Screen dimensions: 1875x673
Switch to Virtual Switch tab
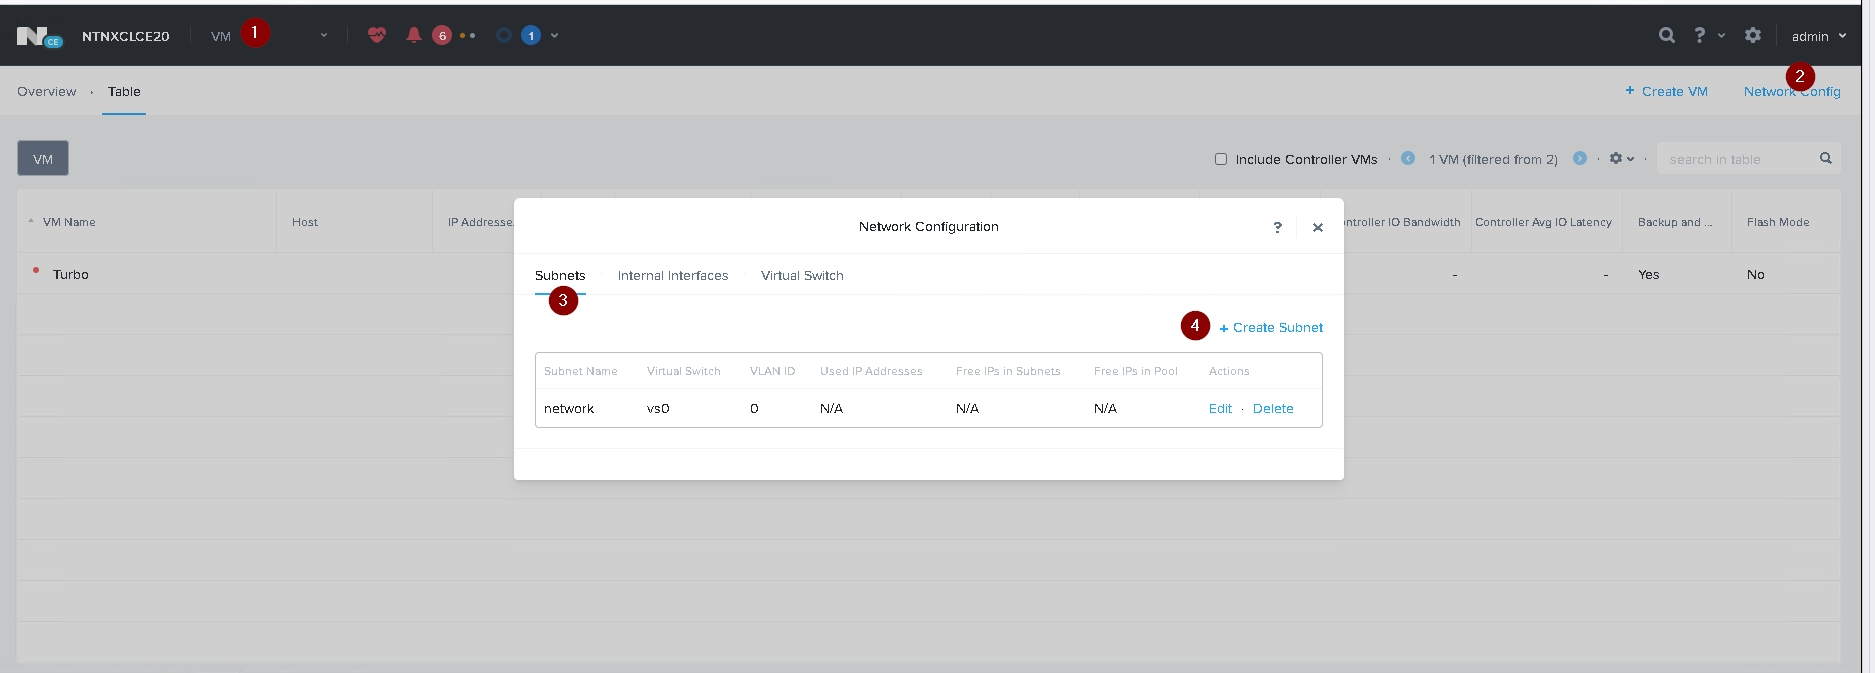(x=802, y=276)
